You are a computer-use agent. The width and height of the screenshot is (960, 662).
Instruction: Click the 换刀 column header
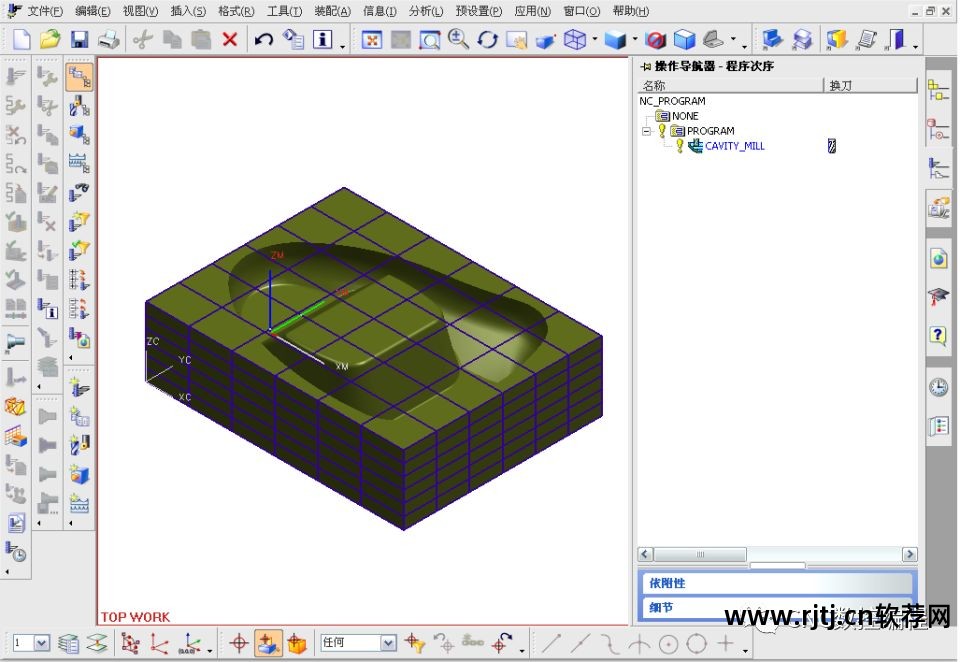(870, 85)
